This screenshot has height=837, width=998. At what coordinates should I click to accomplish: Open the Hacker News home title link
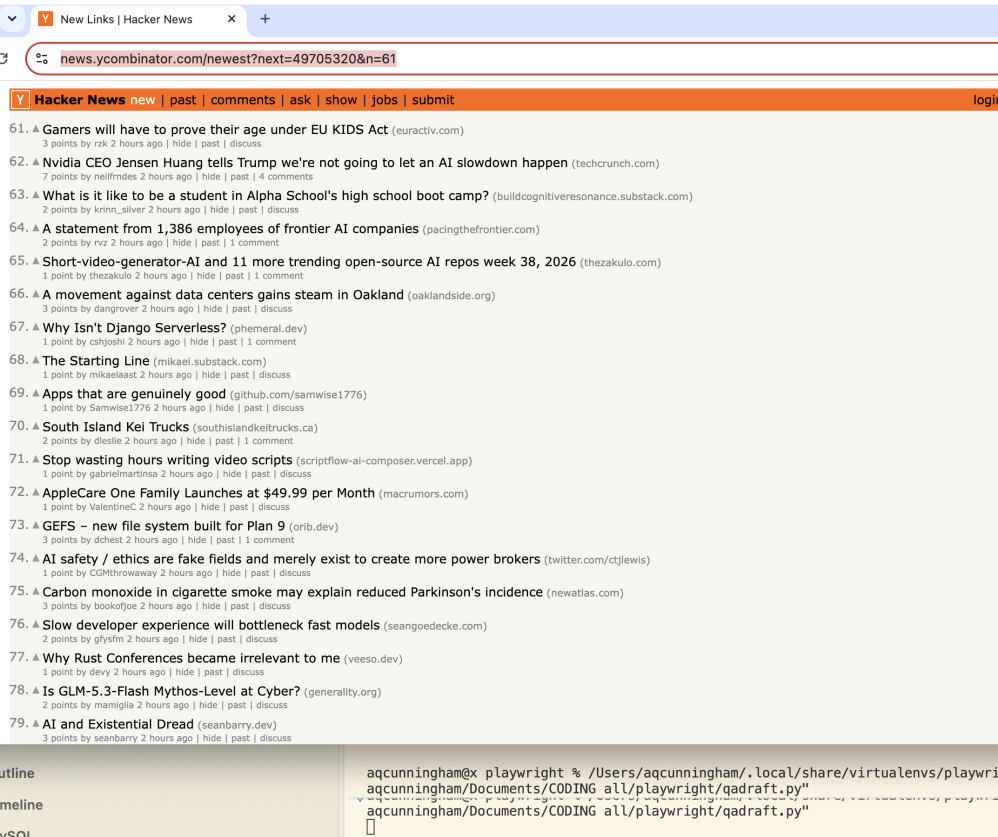pos(80,100)
